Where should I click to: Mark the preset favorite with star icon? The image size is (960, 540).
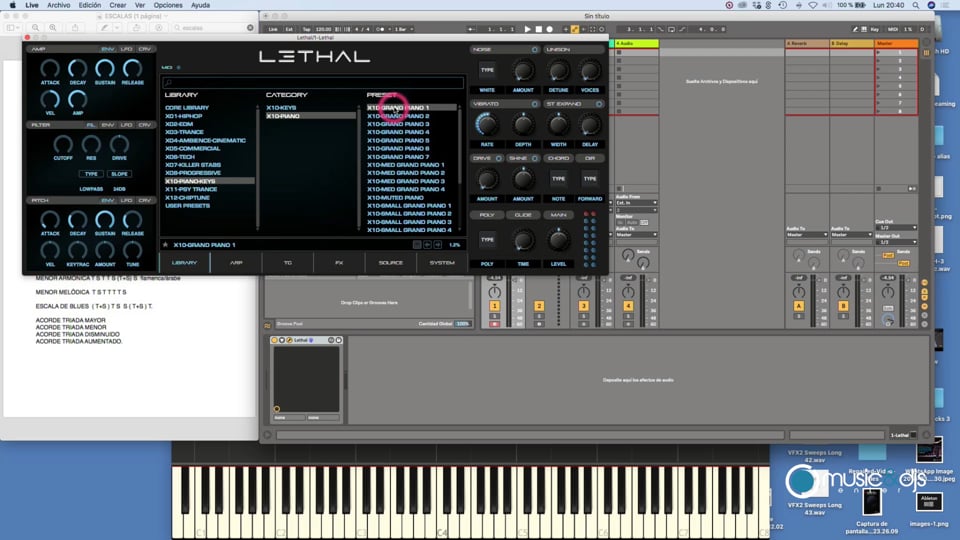pyautogui.click(x=165, y=245)
